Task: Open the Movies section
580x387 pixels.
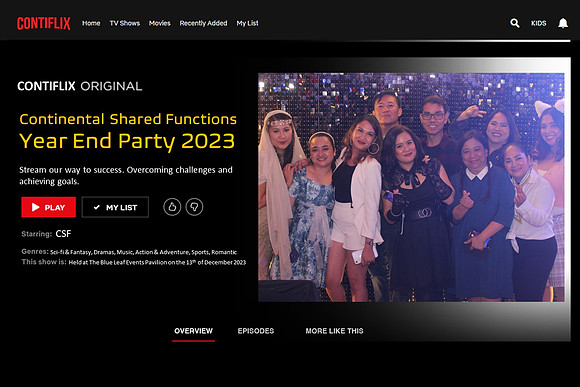Action: click(x=159, y=23)
